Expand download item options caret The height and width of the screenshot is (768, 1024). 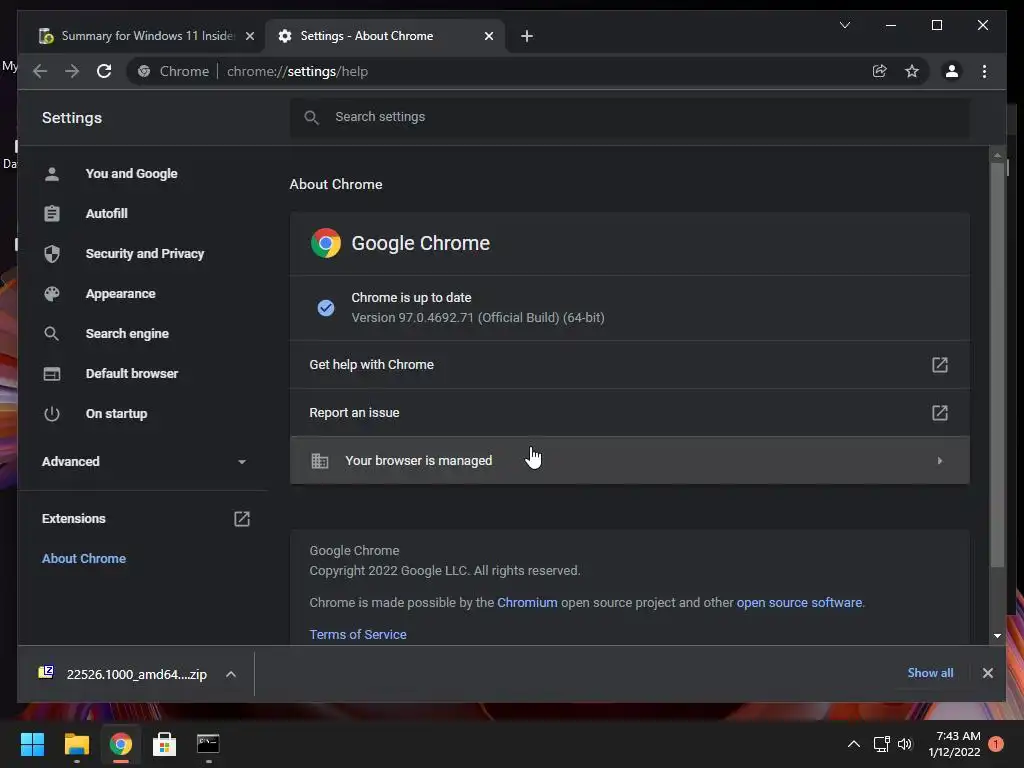231,674
